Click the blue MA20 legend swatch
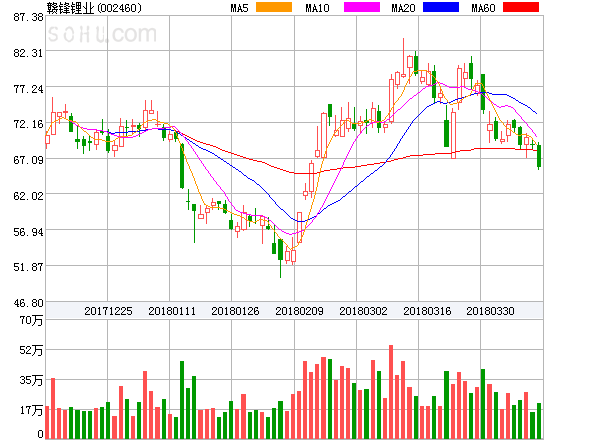 [441, 7]
